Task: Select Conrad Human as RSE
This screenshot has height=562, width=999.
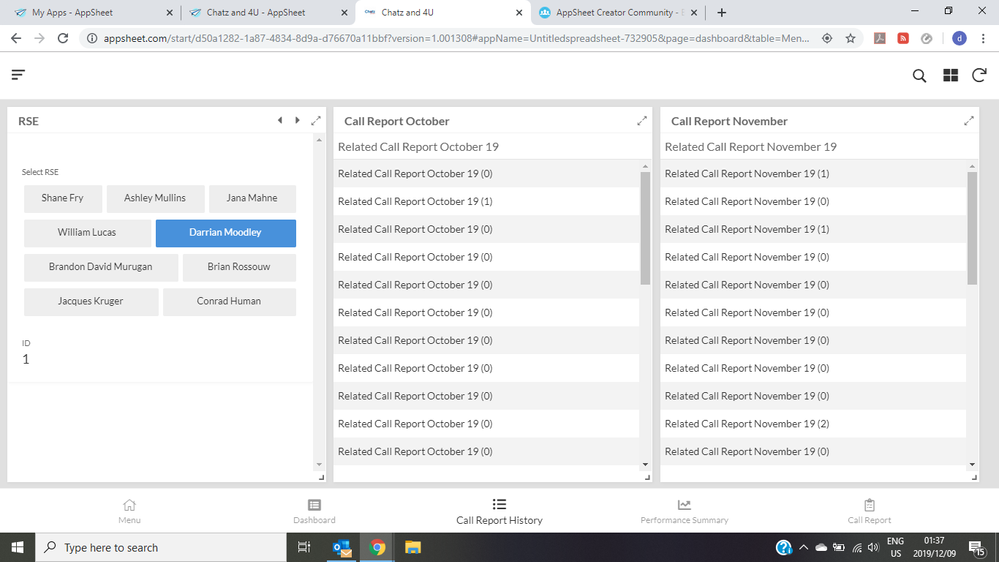Action: pos(229,301)
